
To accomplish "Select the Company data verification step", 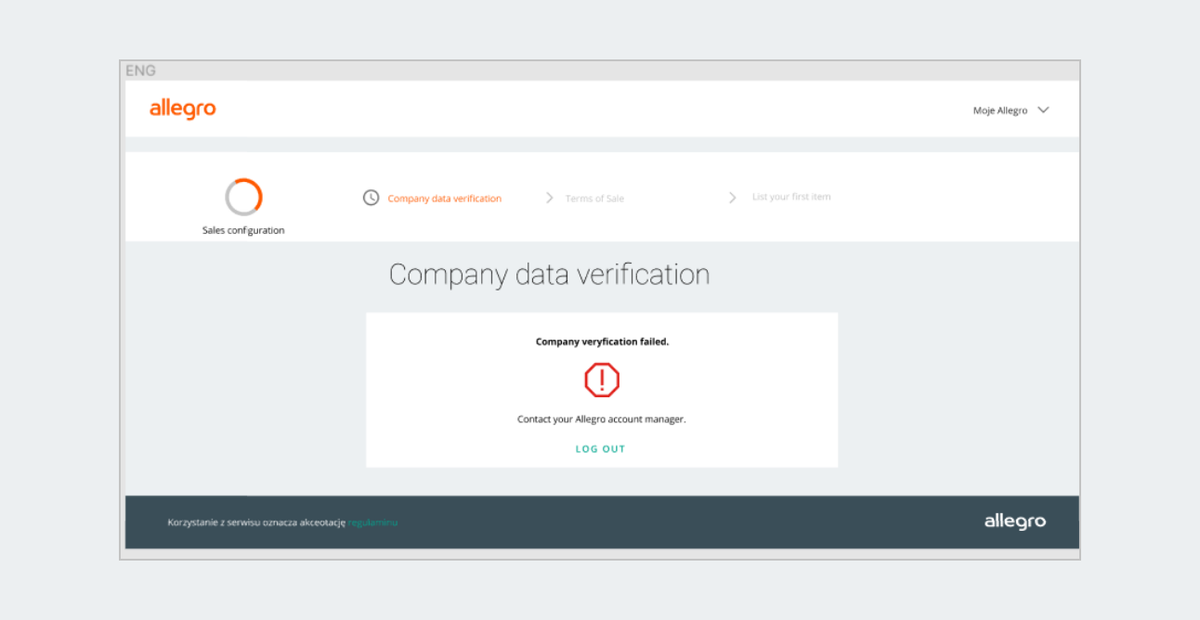I will [x=444, y=198].
